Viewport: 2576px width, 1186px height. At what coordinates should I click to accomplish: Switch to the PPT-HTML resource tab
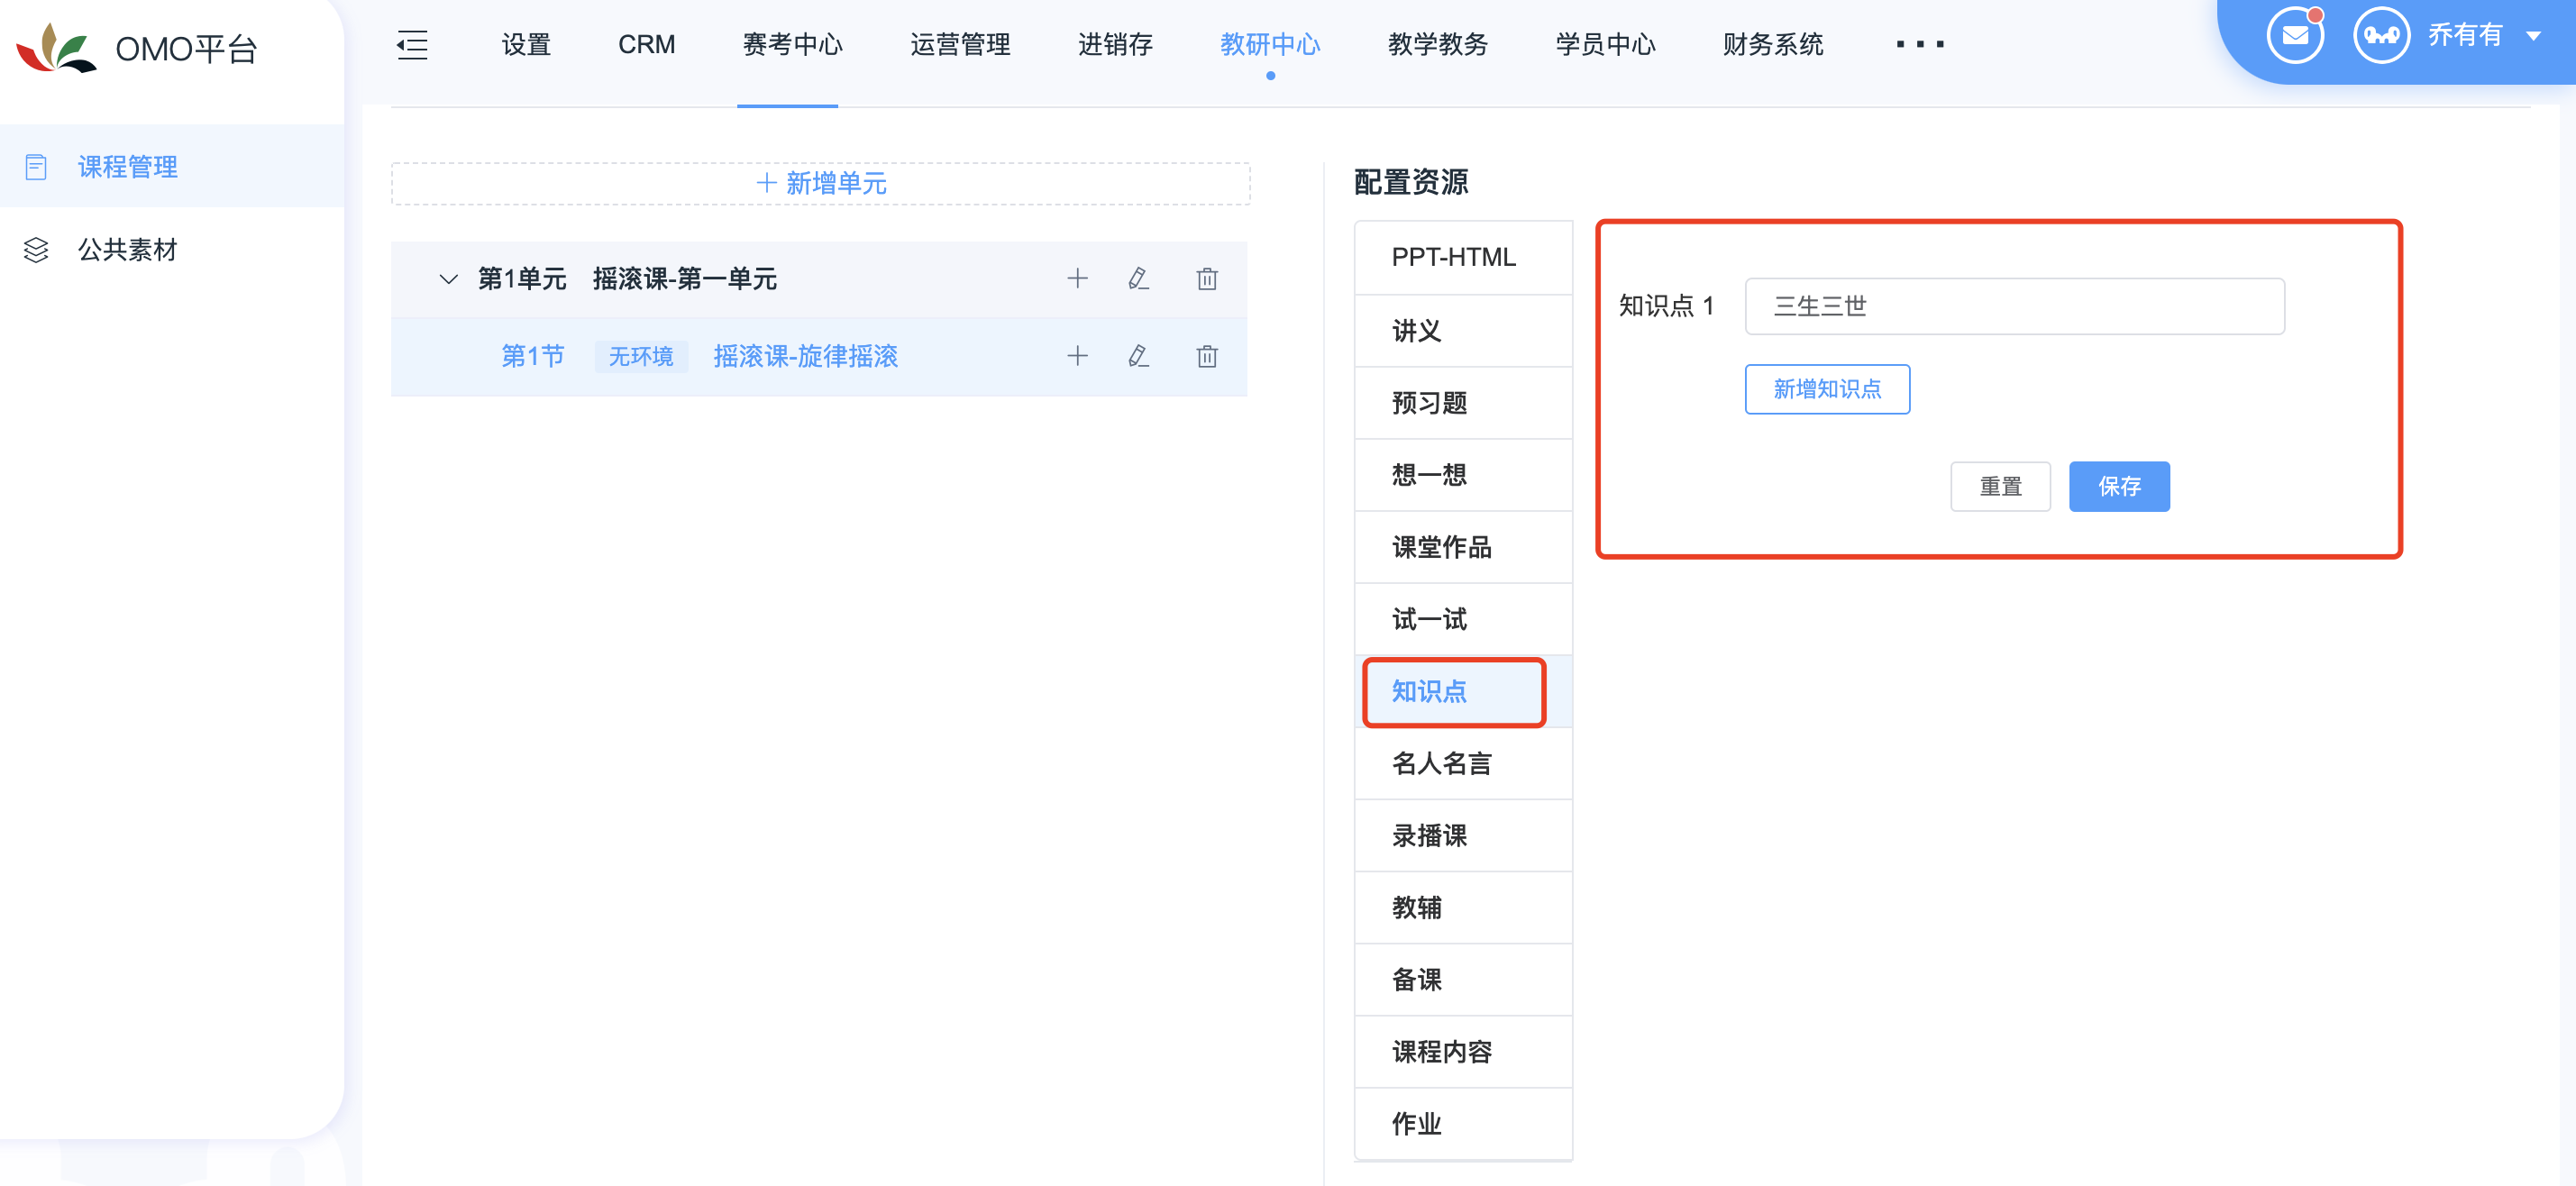[x=1463, y=258]
